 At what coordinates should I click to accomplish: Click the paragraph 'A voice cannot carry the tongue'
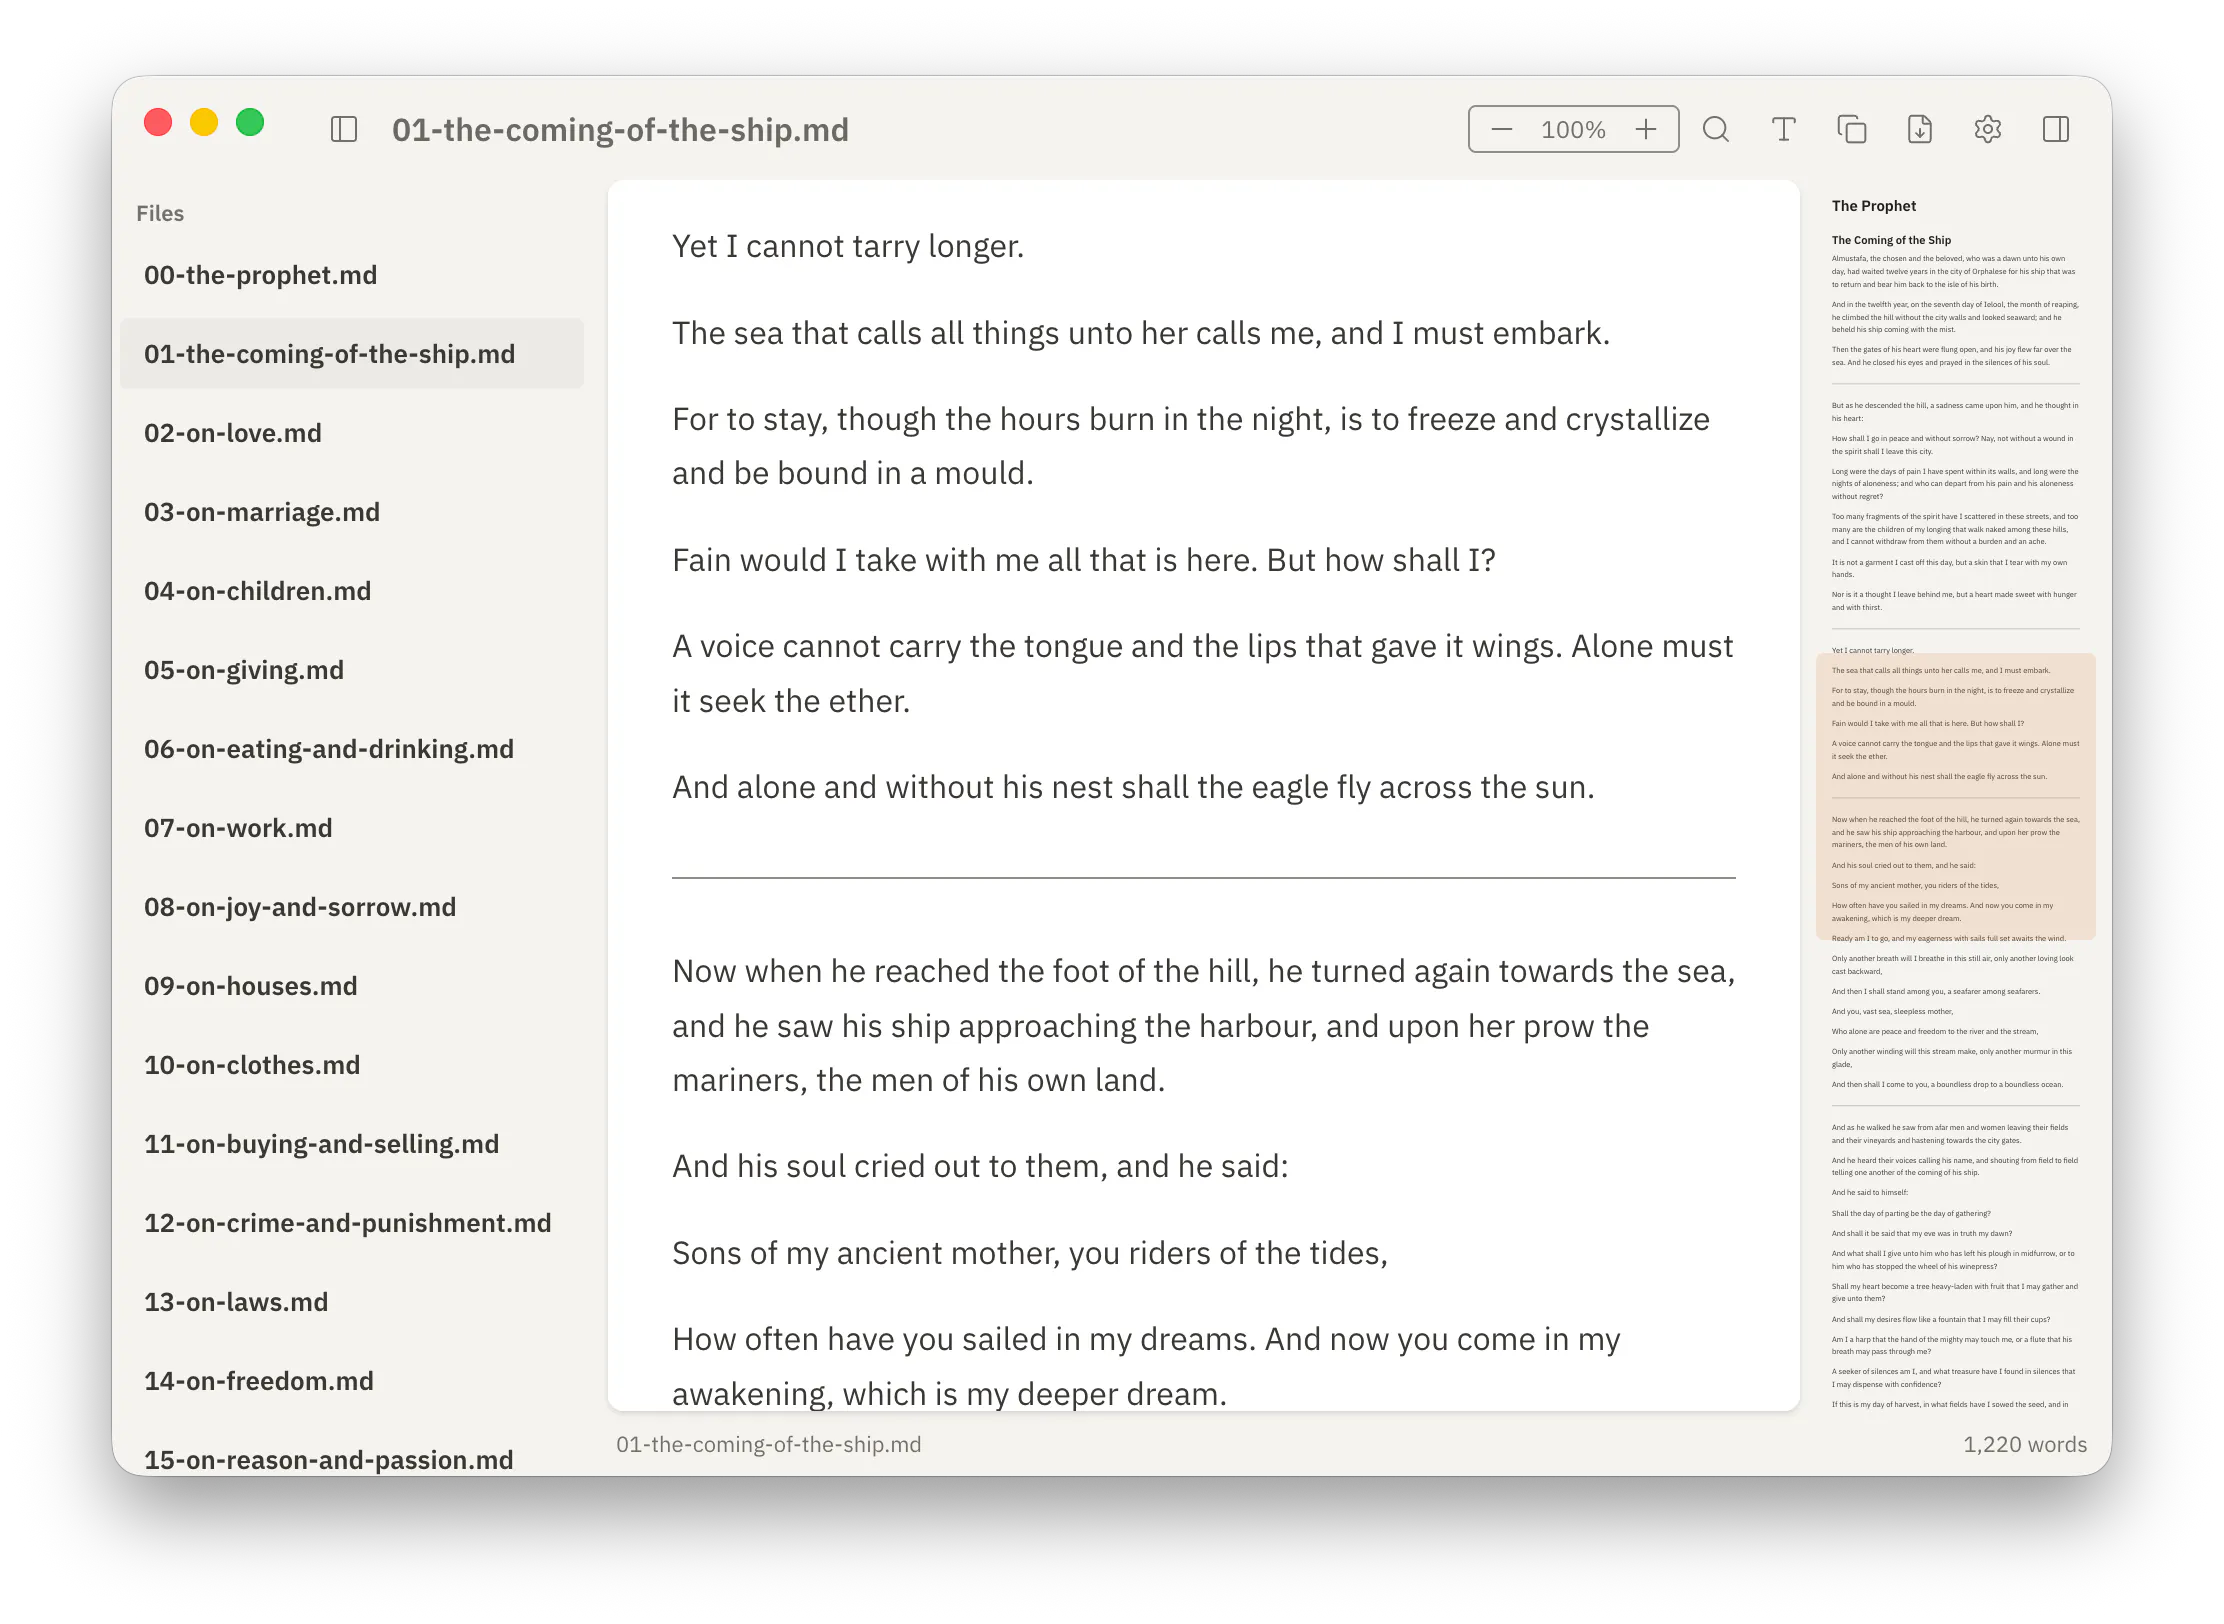coord(1203,673)
